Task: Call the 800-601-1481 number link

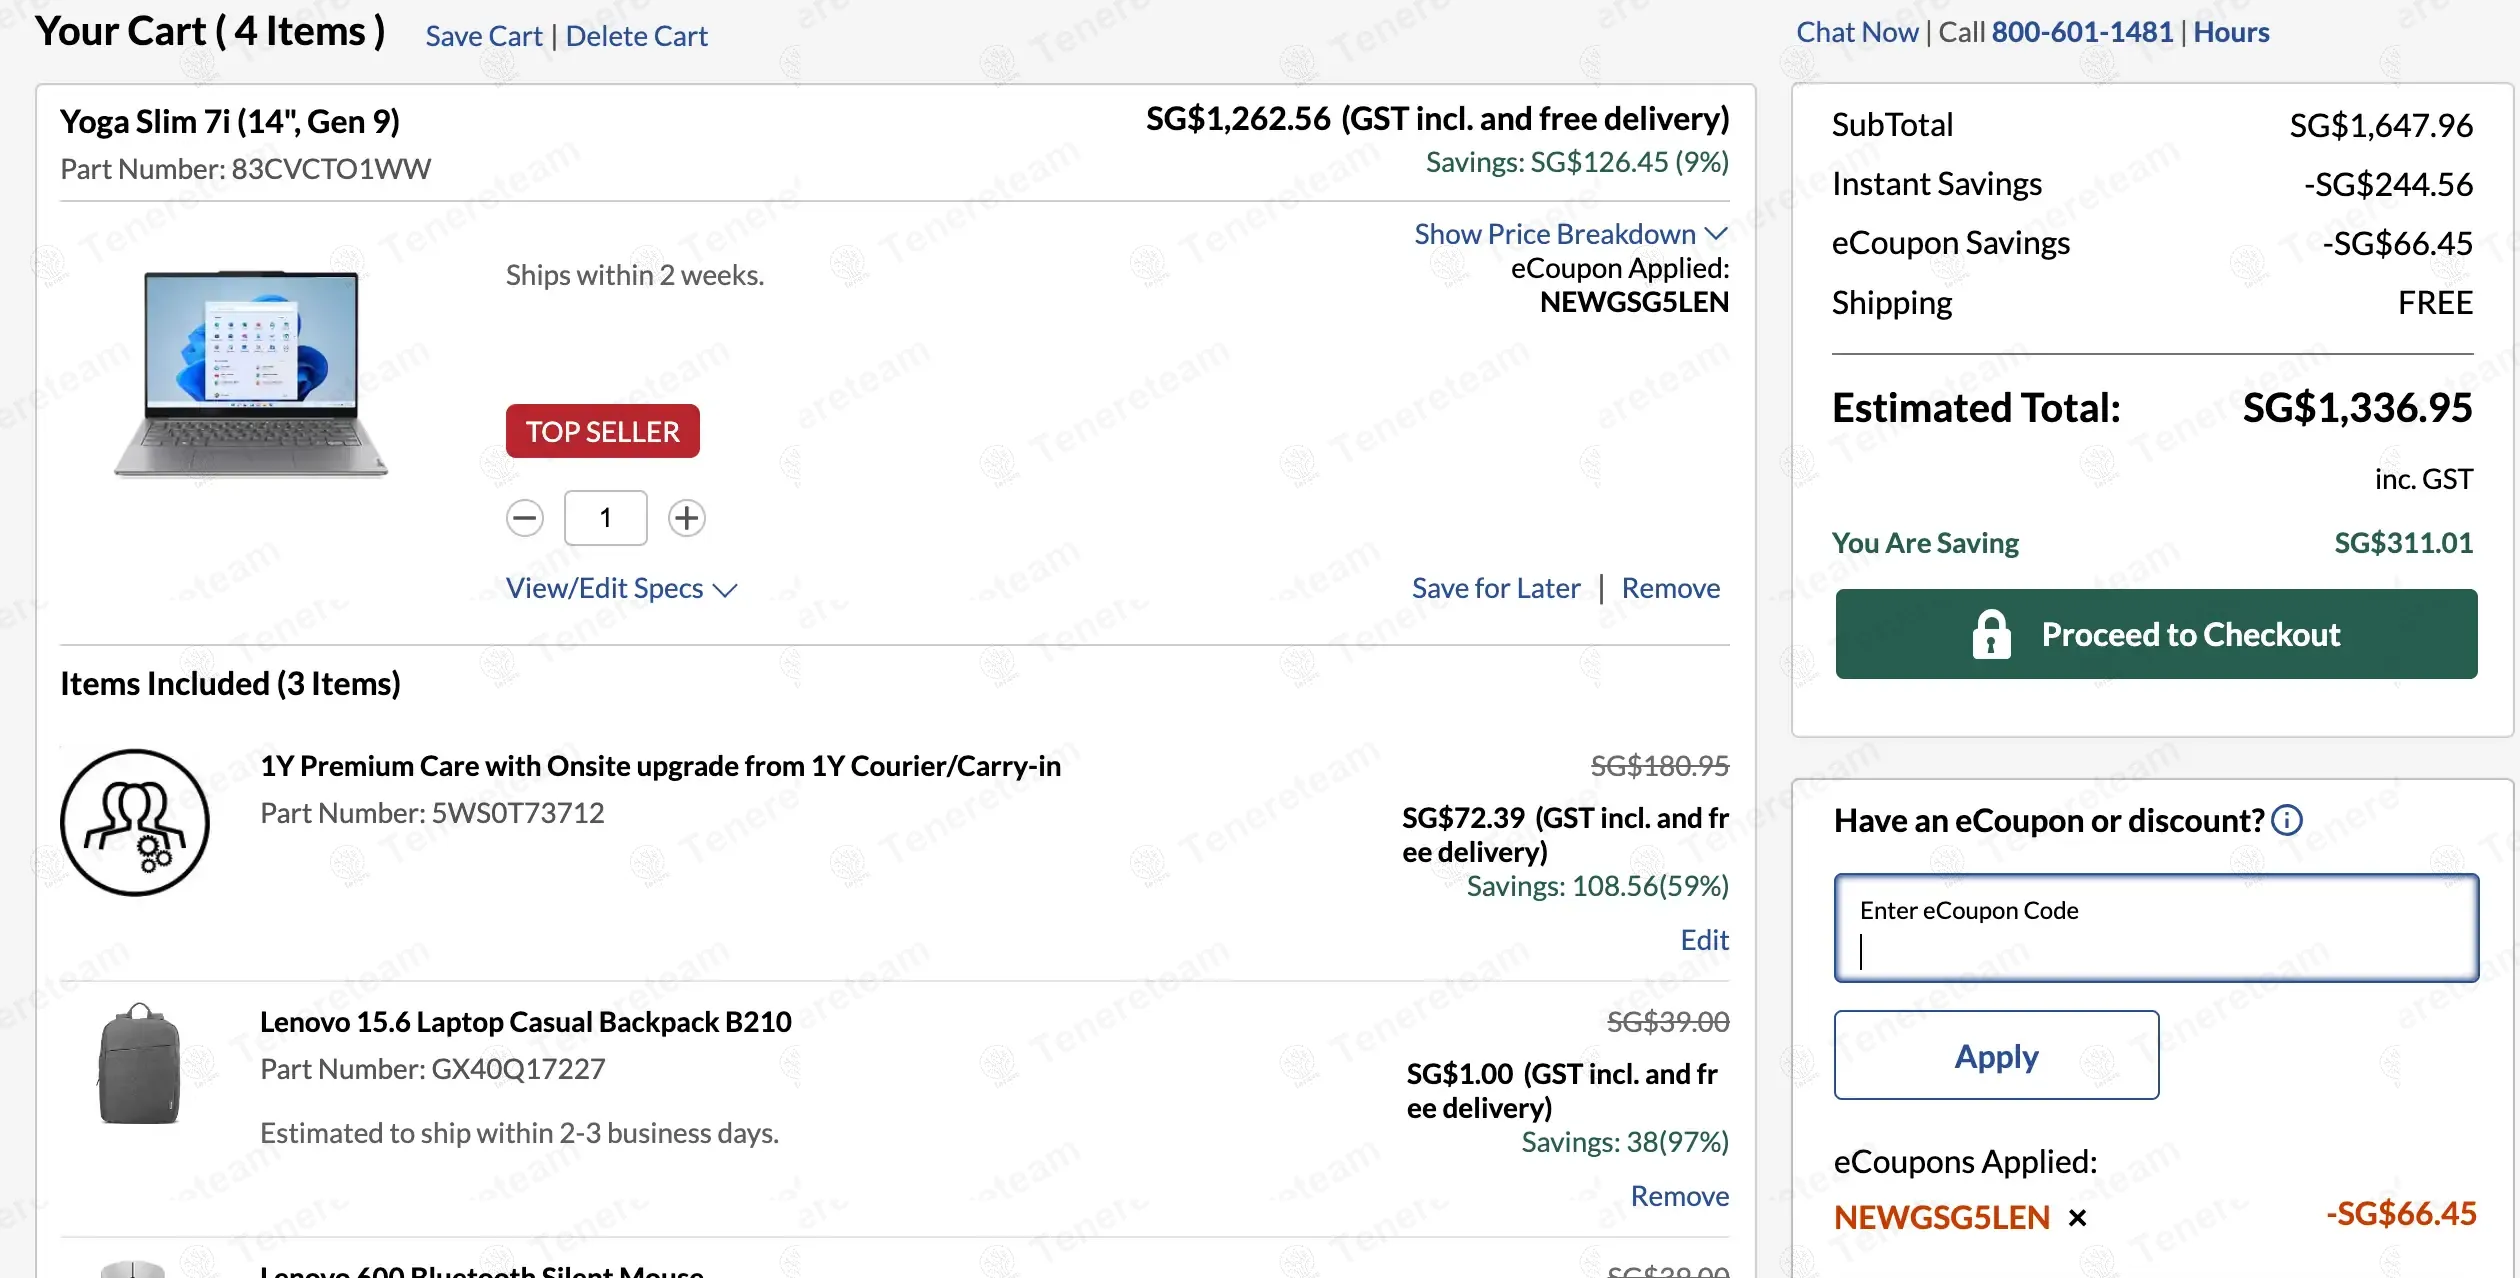Action: (2082, 32)
